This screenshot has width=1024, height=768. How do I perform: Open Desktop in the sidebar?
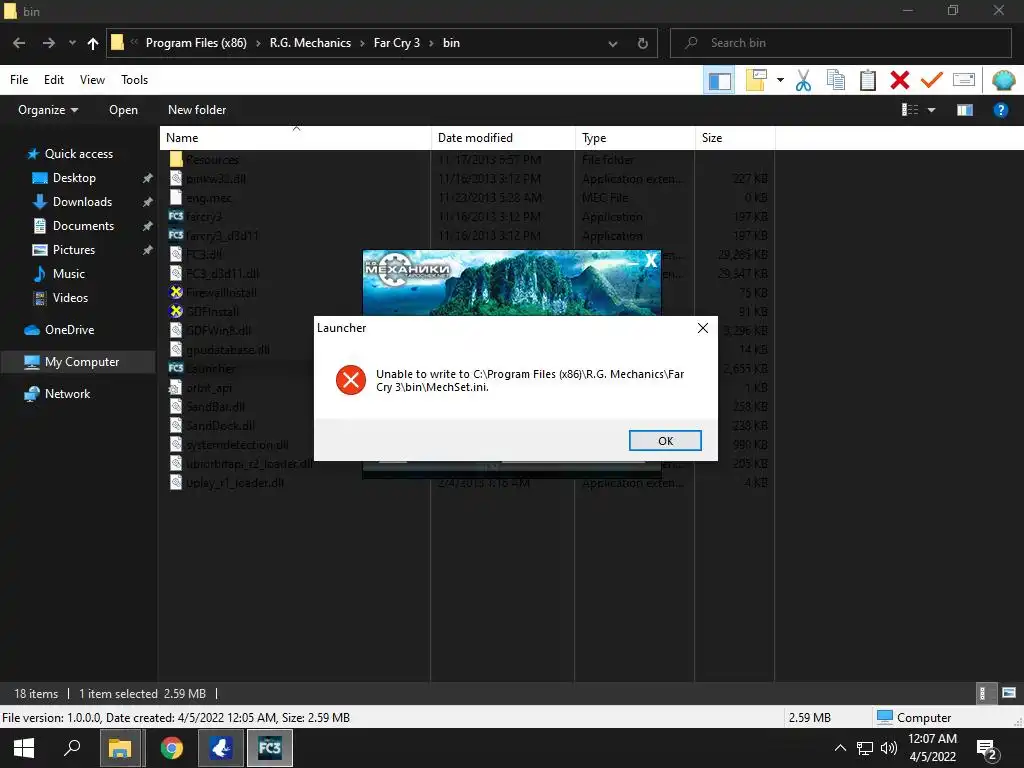click(74, 178)
